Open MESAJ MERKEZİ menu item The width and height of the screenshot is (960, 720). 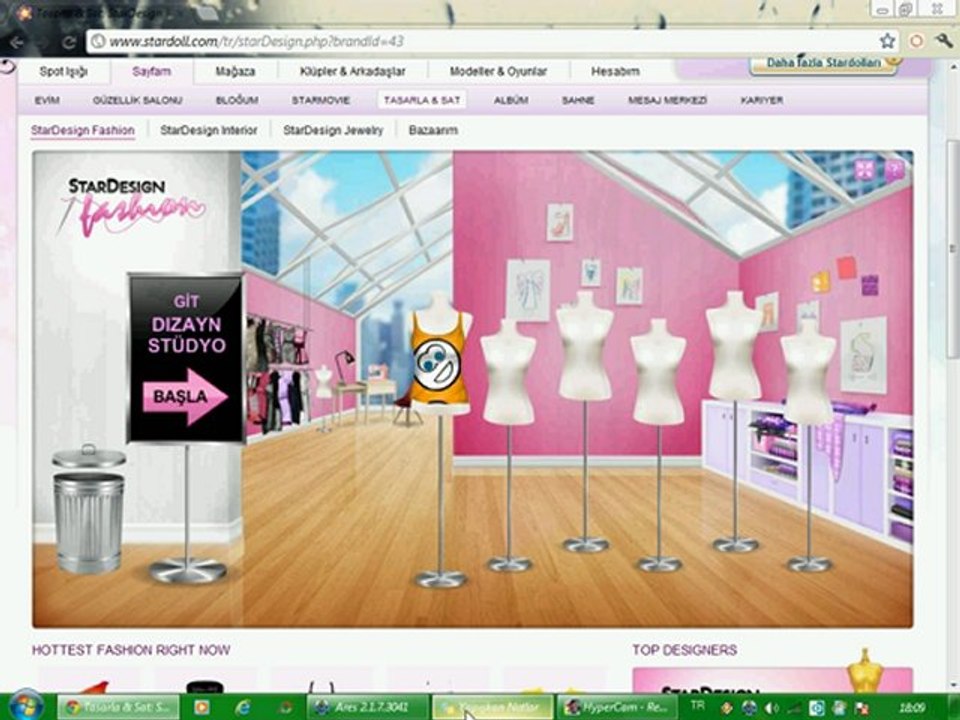tap(667, 100)
